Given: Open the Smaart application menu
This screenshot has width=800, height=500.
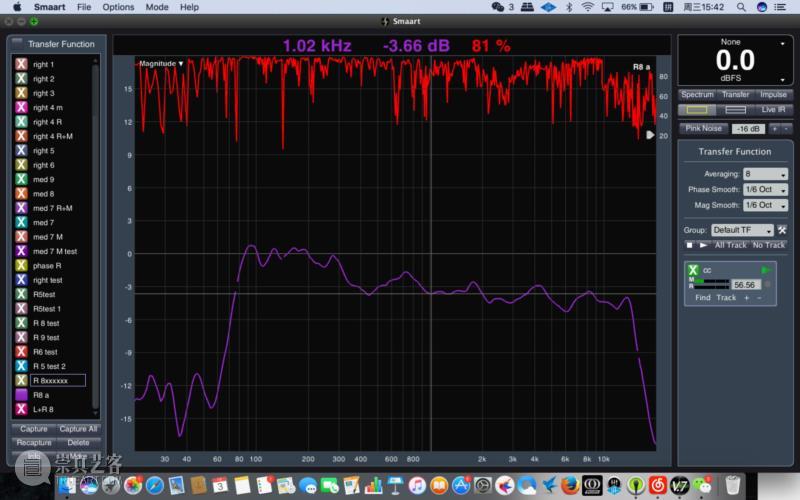Looking at the screenshot, I should [x=49, y=7].
